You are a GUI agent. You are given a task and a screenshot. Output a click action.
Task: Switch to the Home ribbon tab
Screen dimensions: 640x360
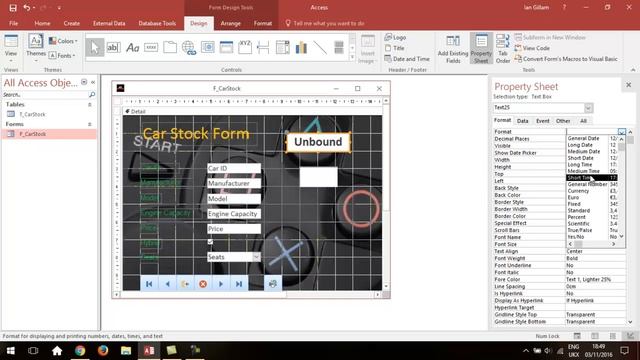pos(42,23)
